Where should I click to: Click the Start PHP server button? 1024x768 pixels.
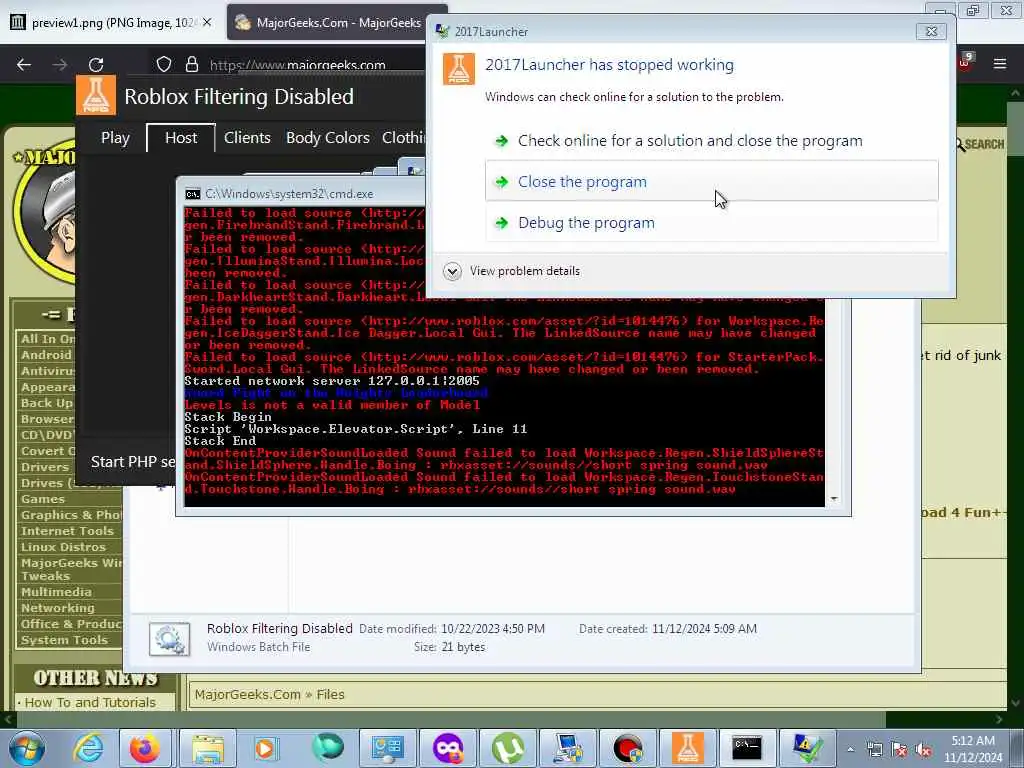(133, 462)
